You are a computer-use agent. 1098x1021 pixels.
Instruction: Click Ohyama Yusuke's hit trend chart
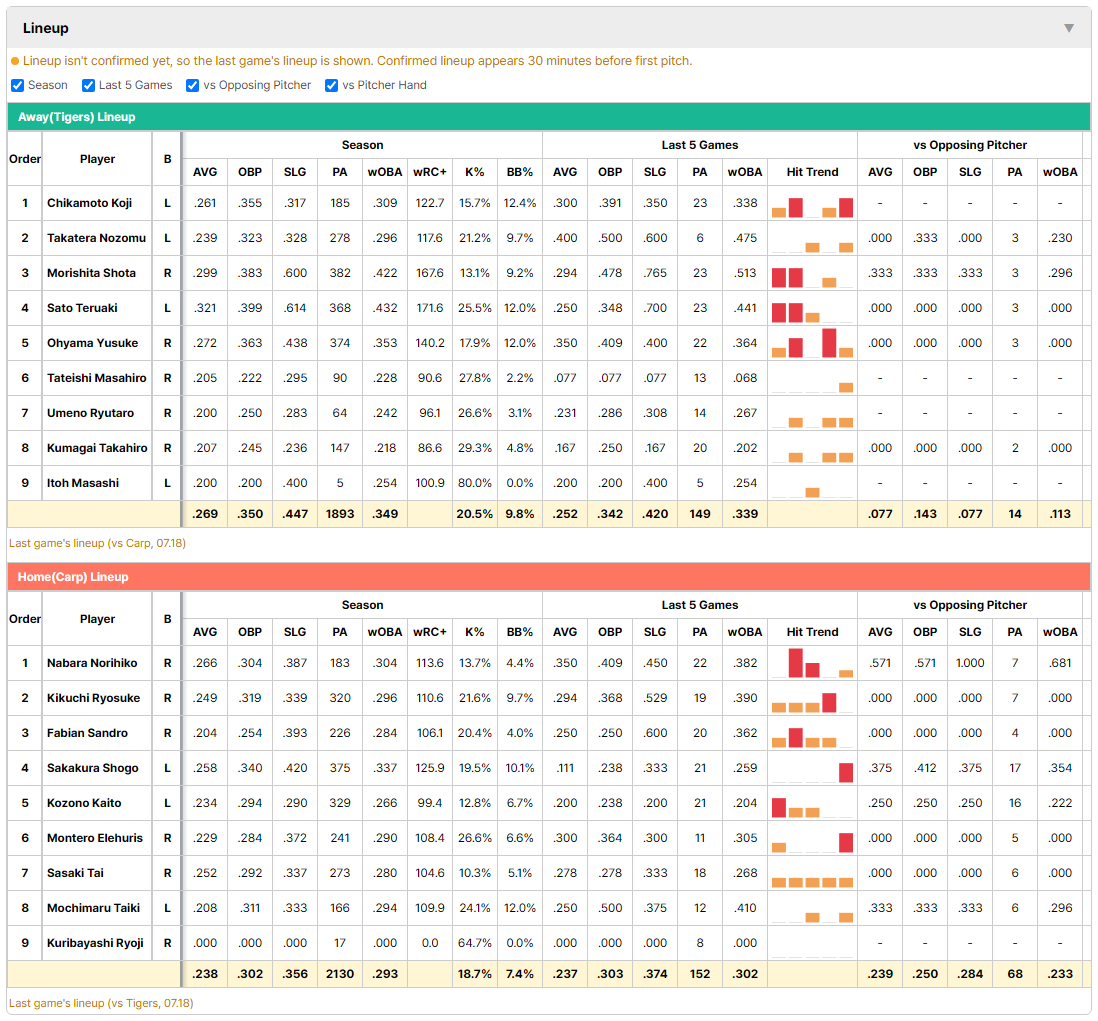(812, 343)
